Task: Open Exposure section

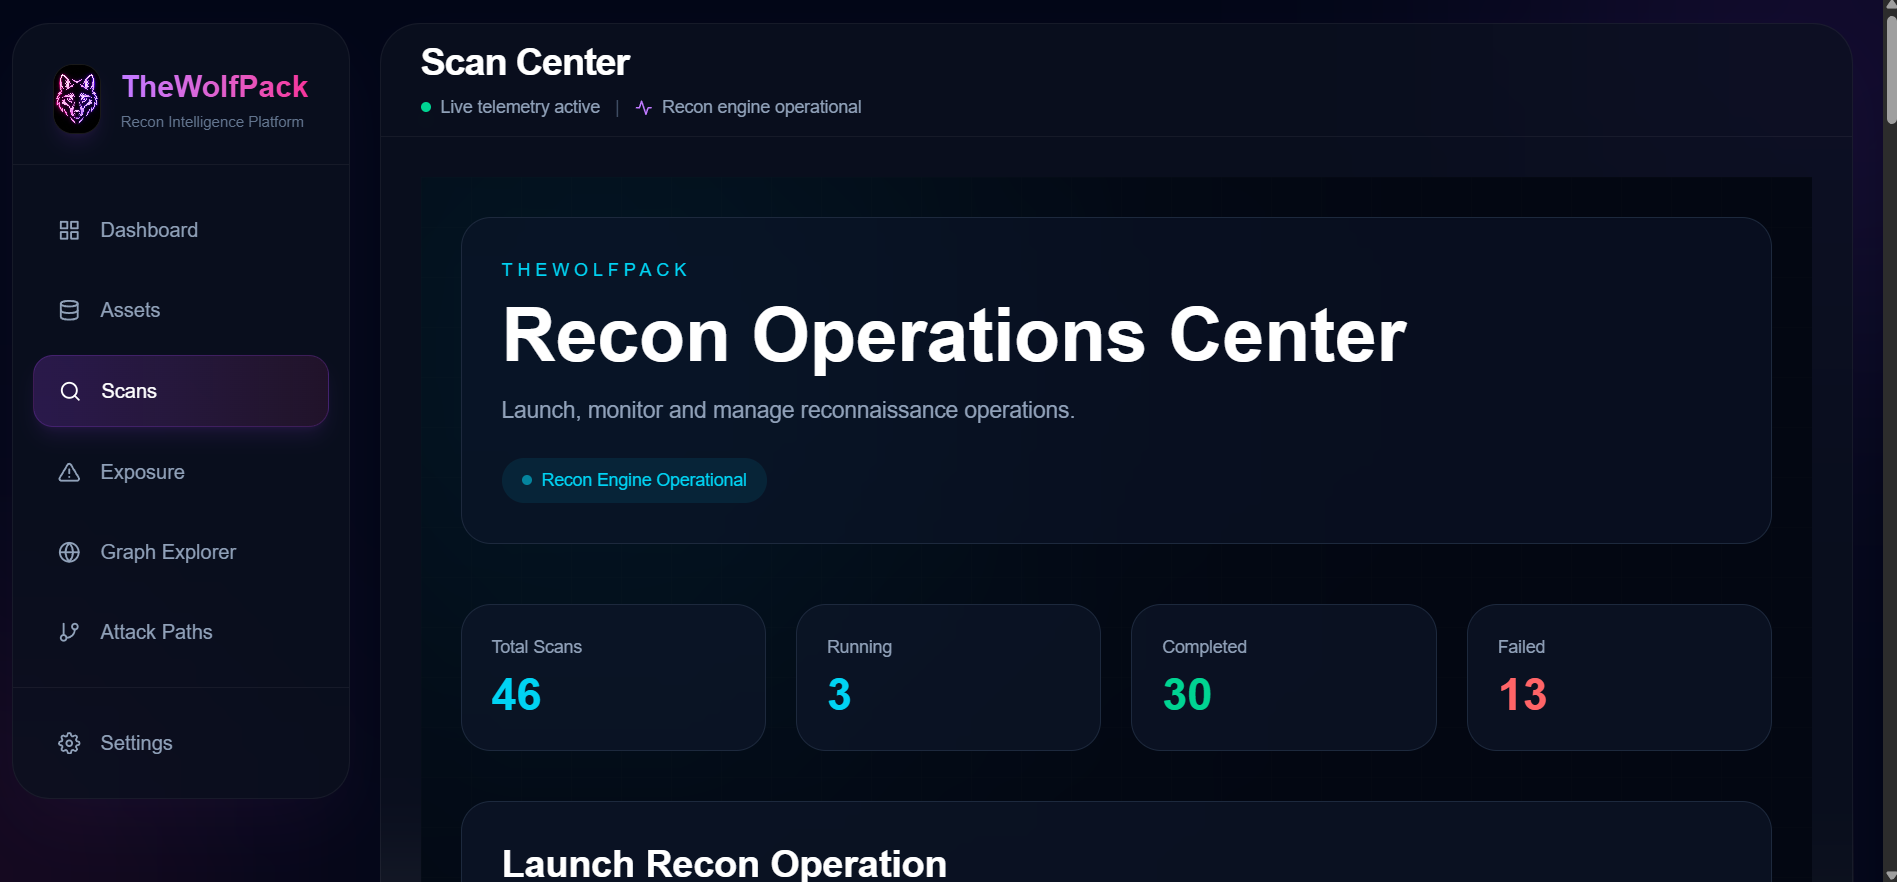Action: (x=181, y=472)
